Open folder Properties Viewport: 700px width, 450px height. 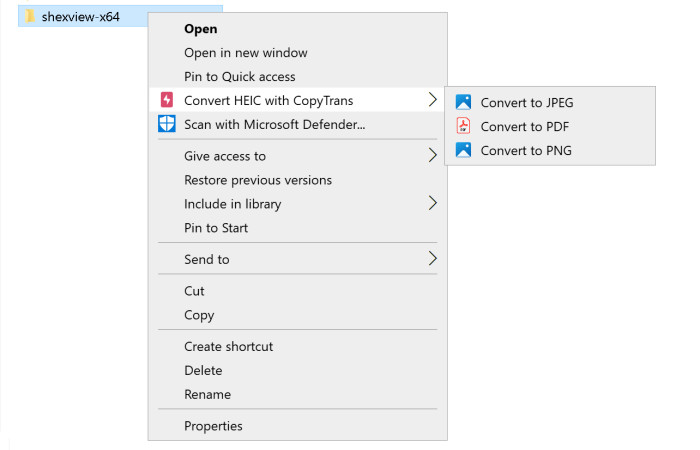click(213, 426)
